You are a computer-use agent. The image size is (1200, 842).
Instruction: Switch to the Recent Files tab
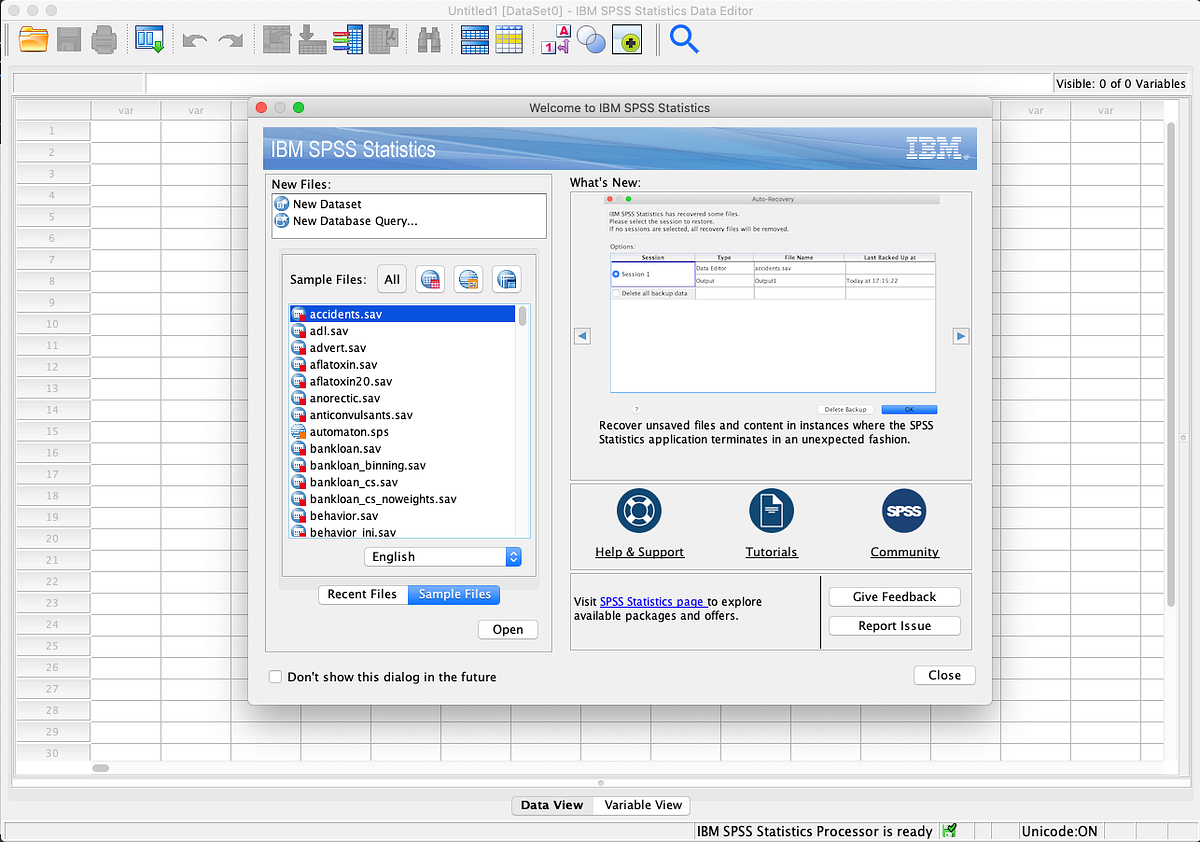tap(363, 594)
